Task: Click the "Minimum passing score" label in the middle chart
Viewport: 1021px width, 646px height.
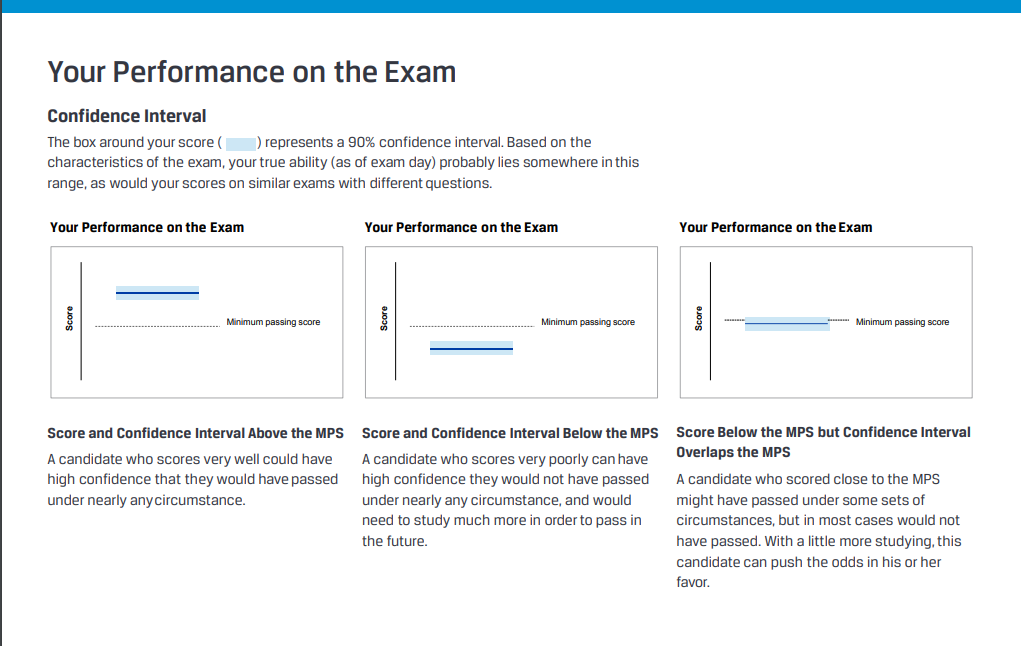Action: pos(587,322)
